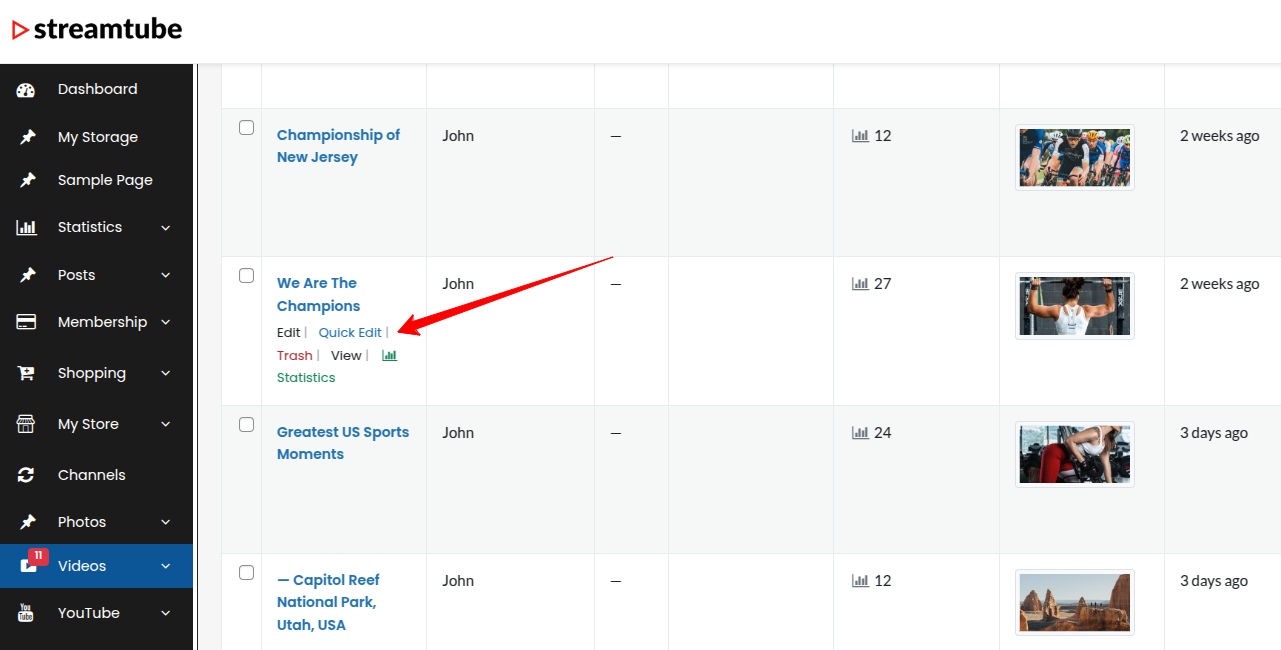This screenshot has width=1281, height=650.
Task: Click the Membership card icon
Action: click(x=26, y=323)
